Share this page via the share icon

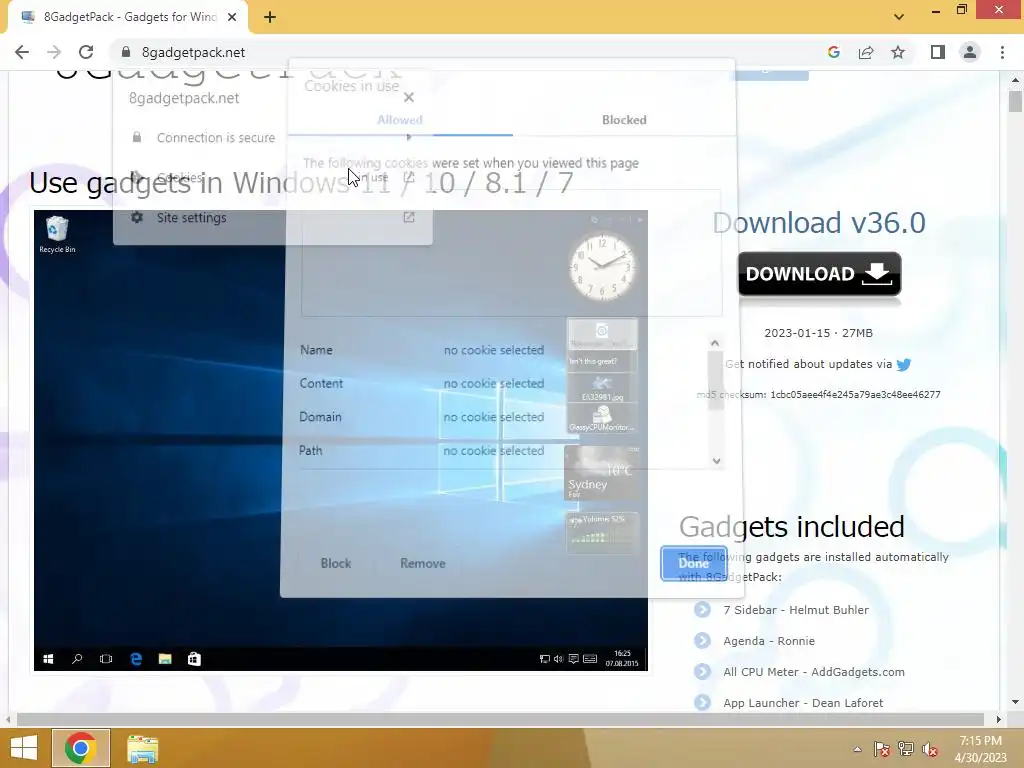pyautogui.click(x=866, y=52)
